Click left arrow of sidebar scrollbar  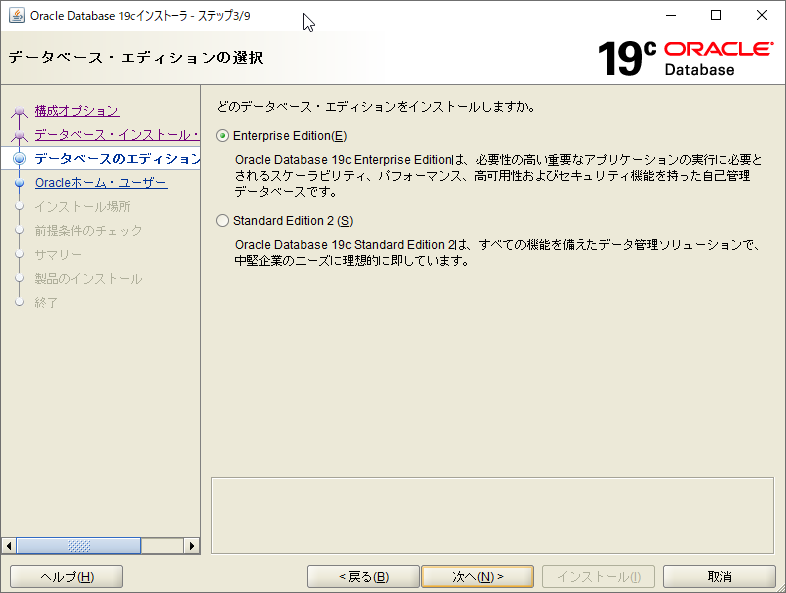[x=9, y=545]
